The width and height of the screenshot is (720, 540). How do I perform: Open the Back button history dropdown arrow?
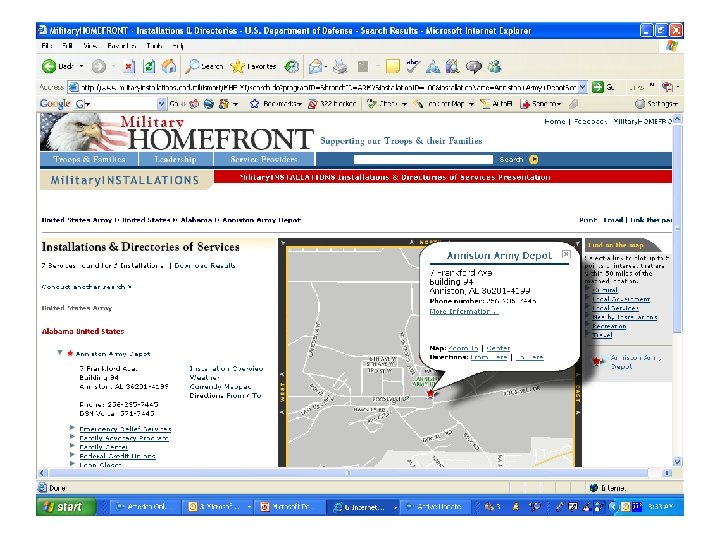coord(82,67)
